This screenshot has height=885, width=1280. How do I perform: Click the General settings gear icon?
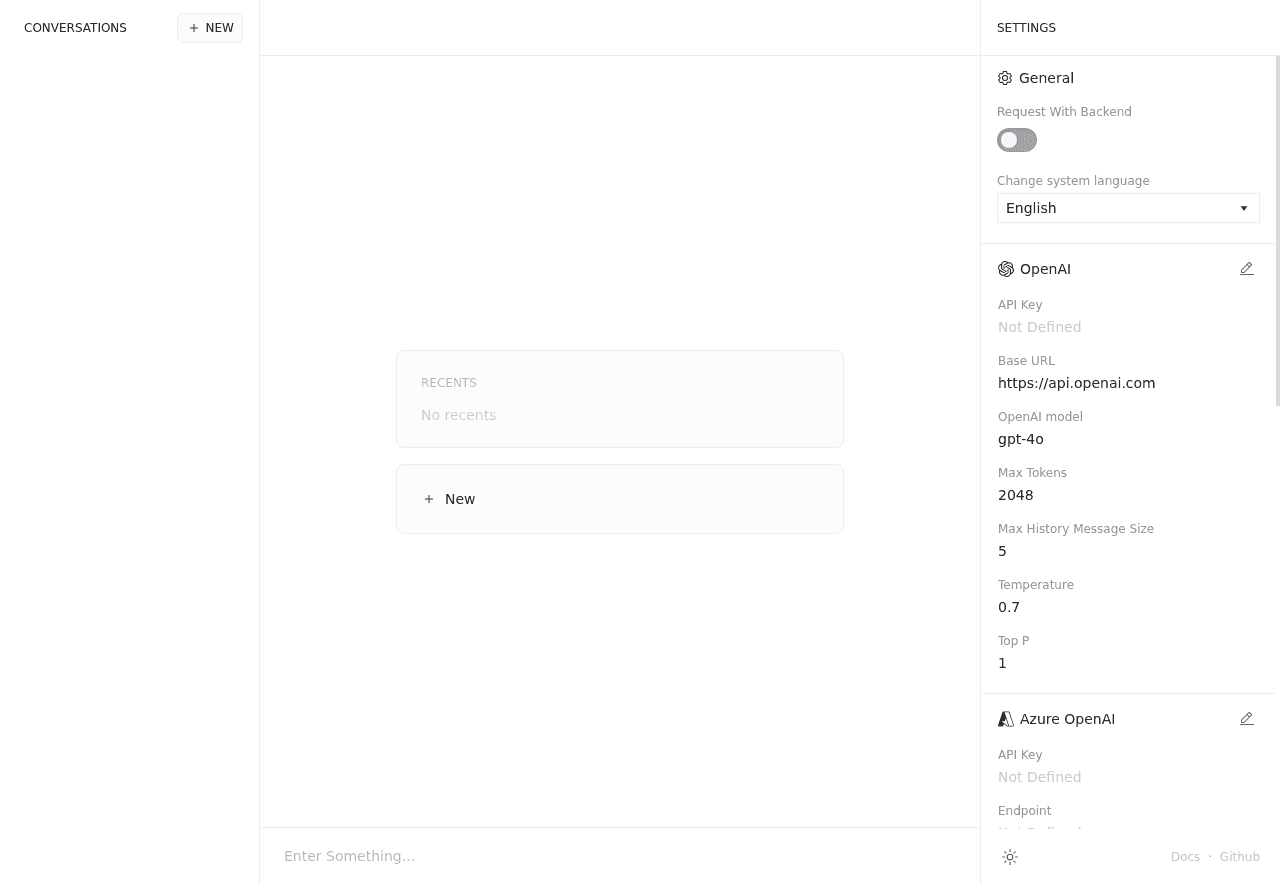click(1005, 78)
